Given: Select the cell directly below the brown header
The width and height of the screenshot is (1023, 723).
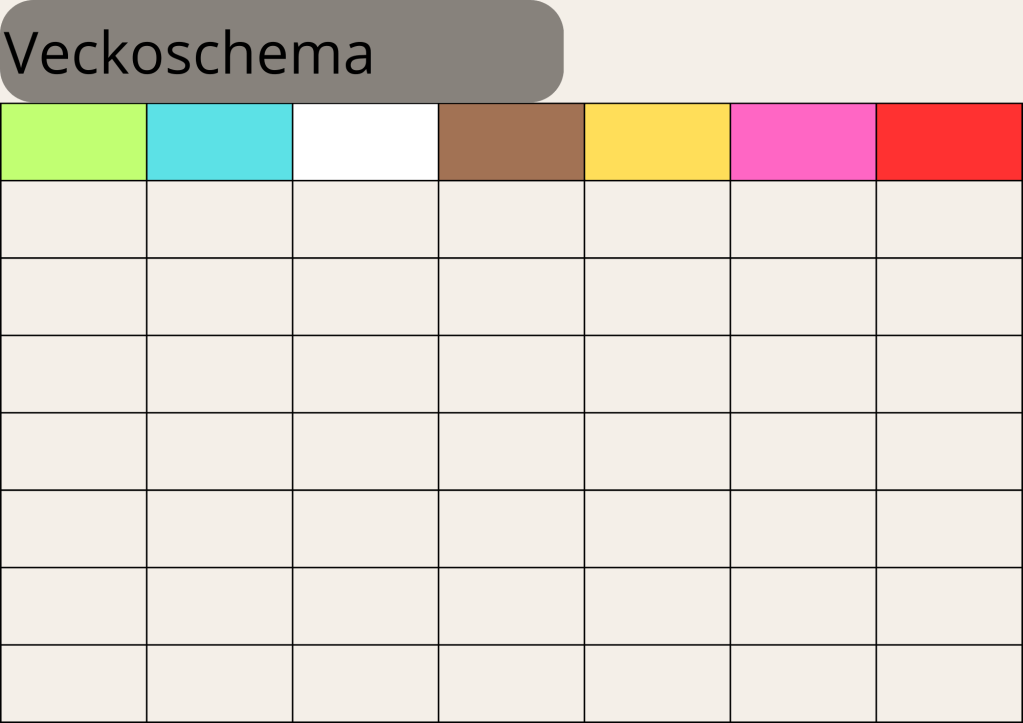Looking at the screenshot, I should (x=512, y=220).
